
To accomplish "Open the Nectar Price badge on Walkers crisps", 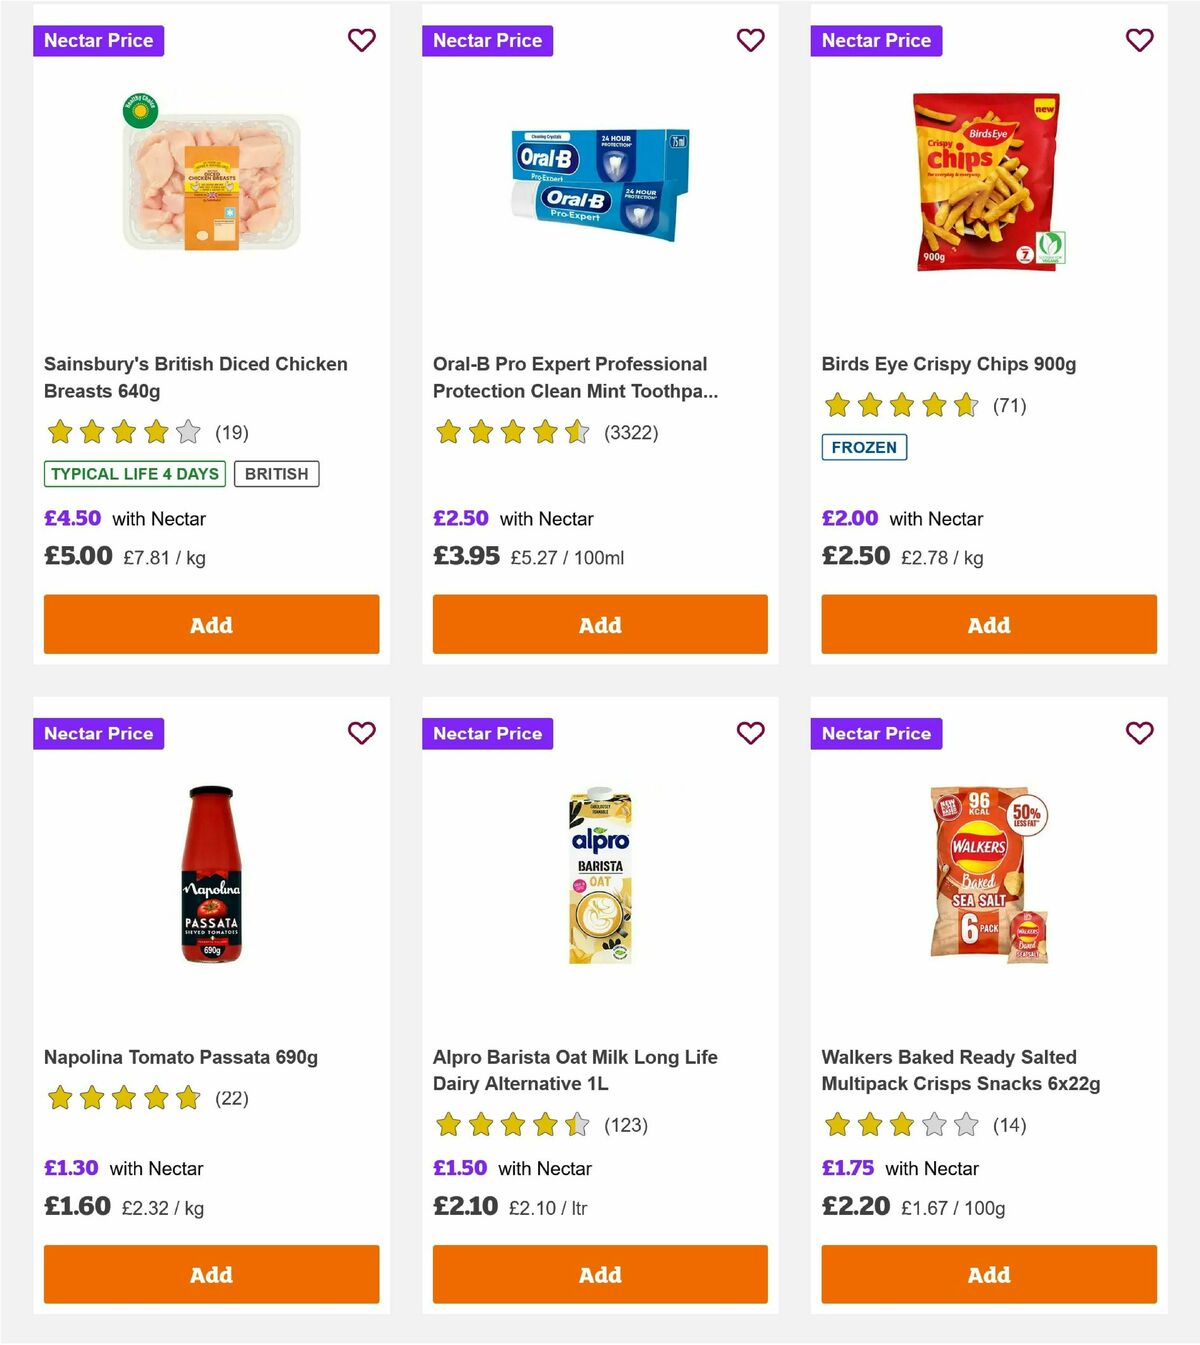I will click(877, 733).
